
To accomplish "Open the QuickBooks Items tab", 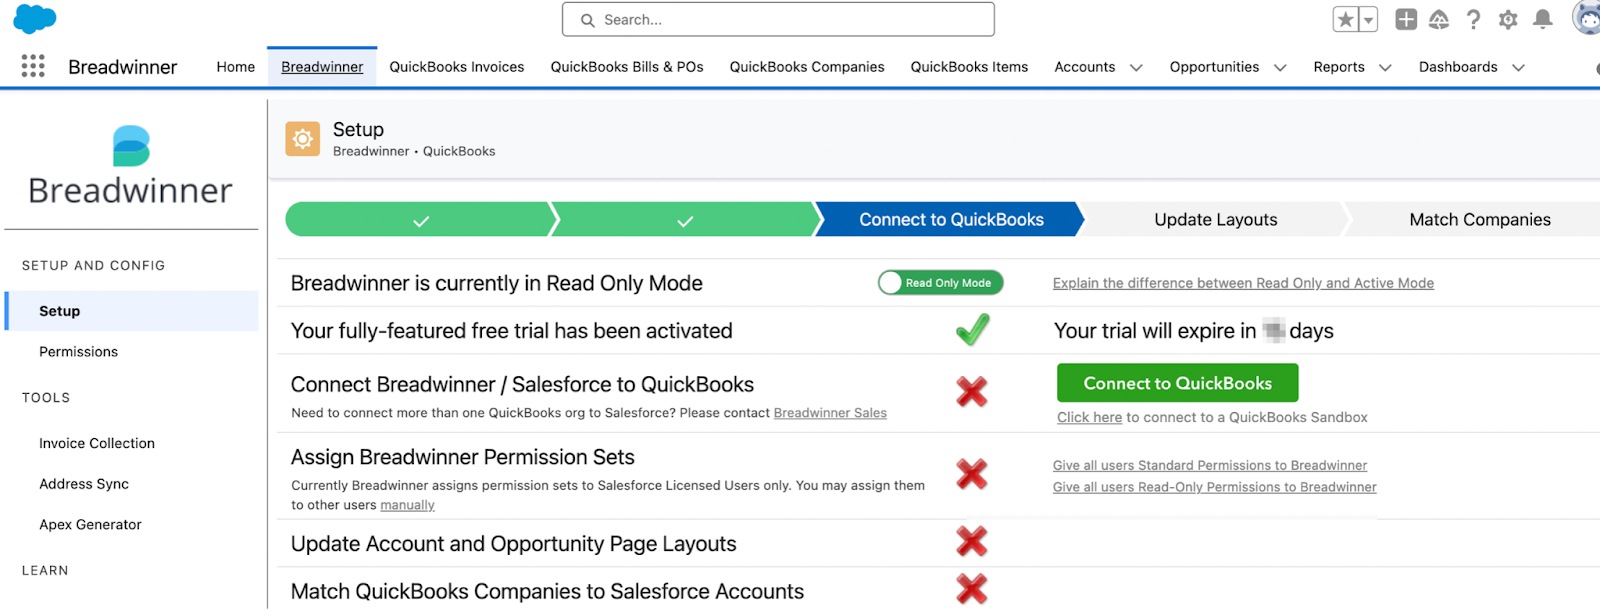I will click(x=969, y=67).
